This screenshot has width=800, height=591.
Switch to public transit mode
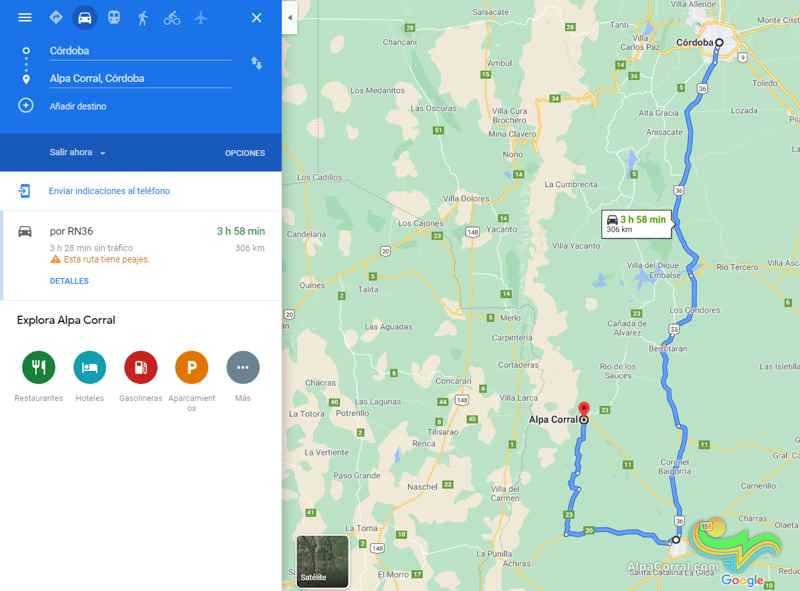click(114, 18)
